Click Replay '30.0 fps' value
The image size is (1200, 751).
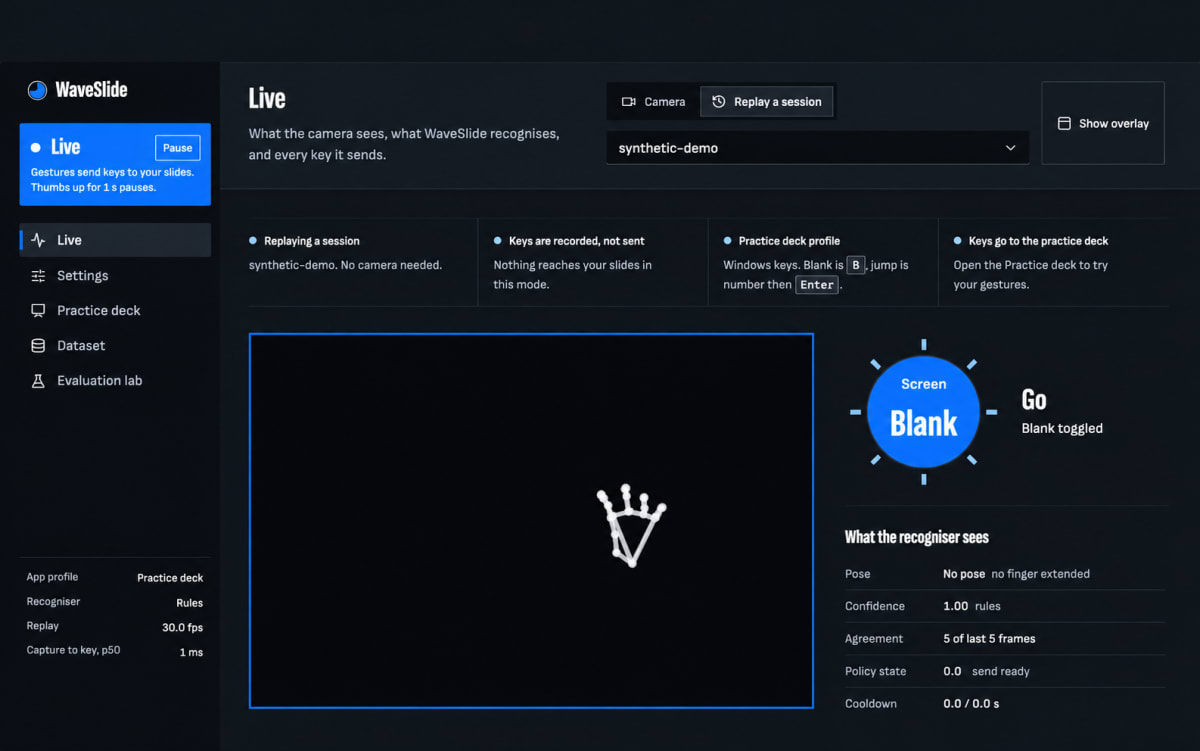click(x=182, y=627)
